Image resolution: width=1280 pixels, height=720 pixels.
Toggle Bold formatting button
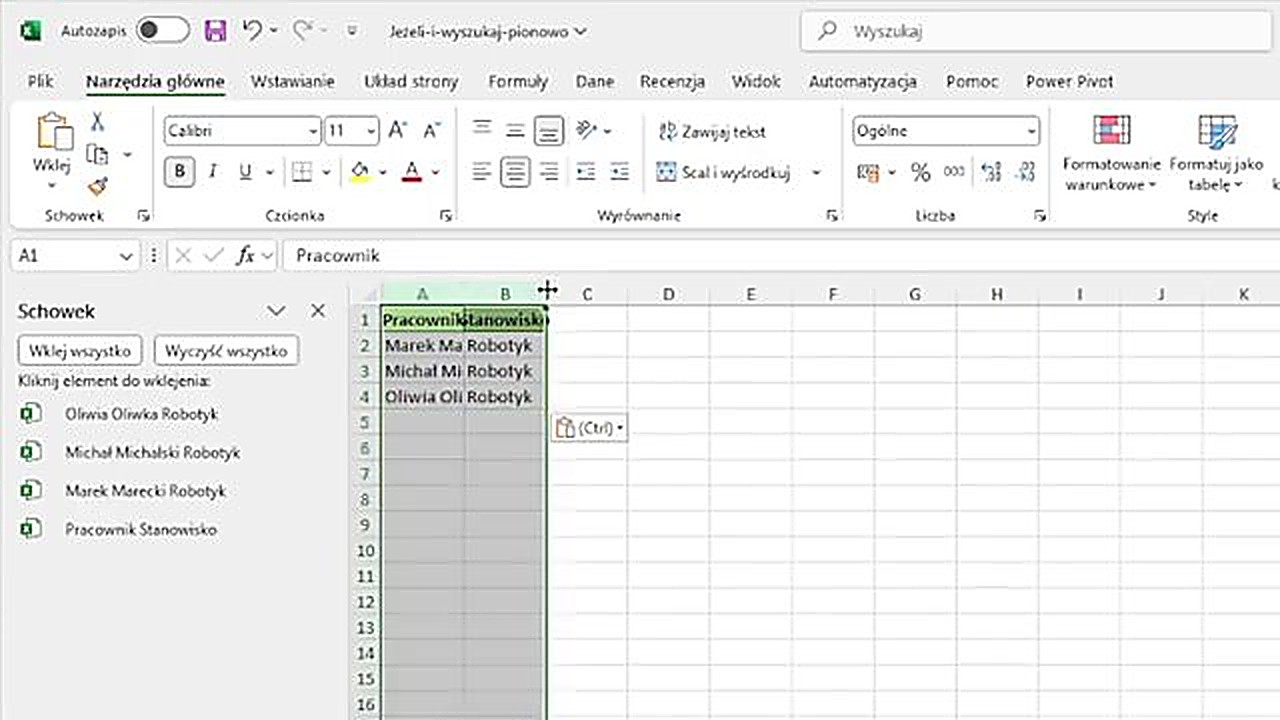179,173
